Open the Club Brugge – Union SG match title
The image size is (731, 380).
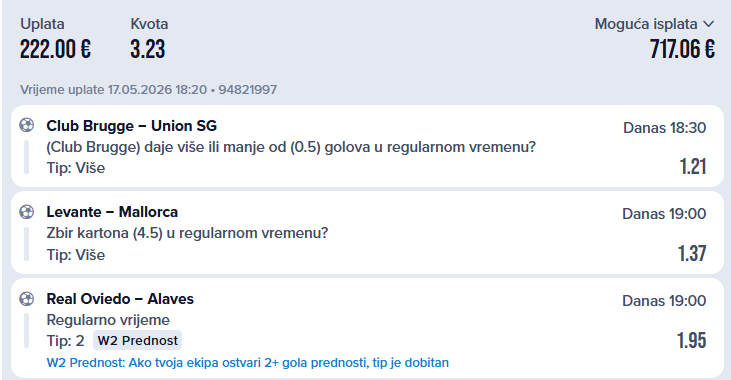pyautogui.click(x=131, y=126)
